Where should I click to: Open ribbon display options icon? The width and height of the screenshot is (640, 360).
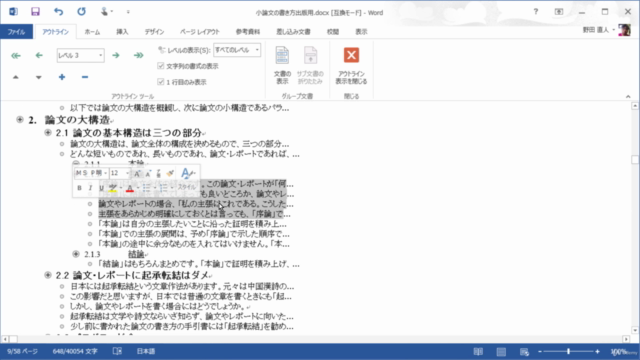(559, 12)
